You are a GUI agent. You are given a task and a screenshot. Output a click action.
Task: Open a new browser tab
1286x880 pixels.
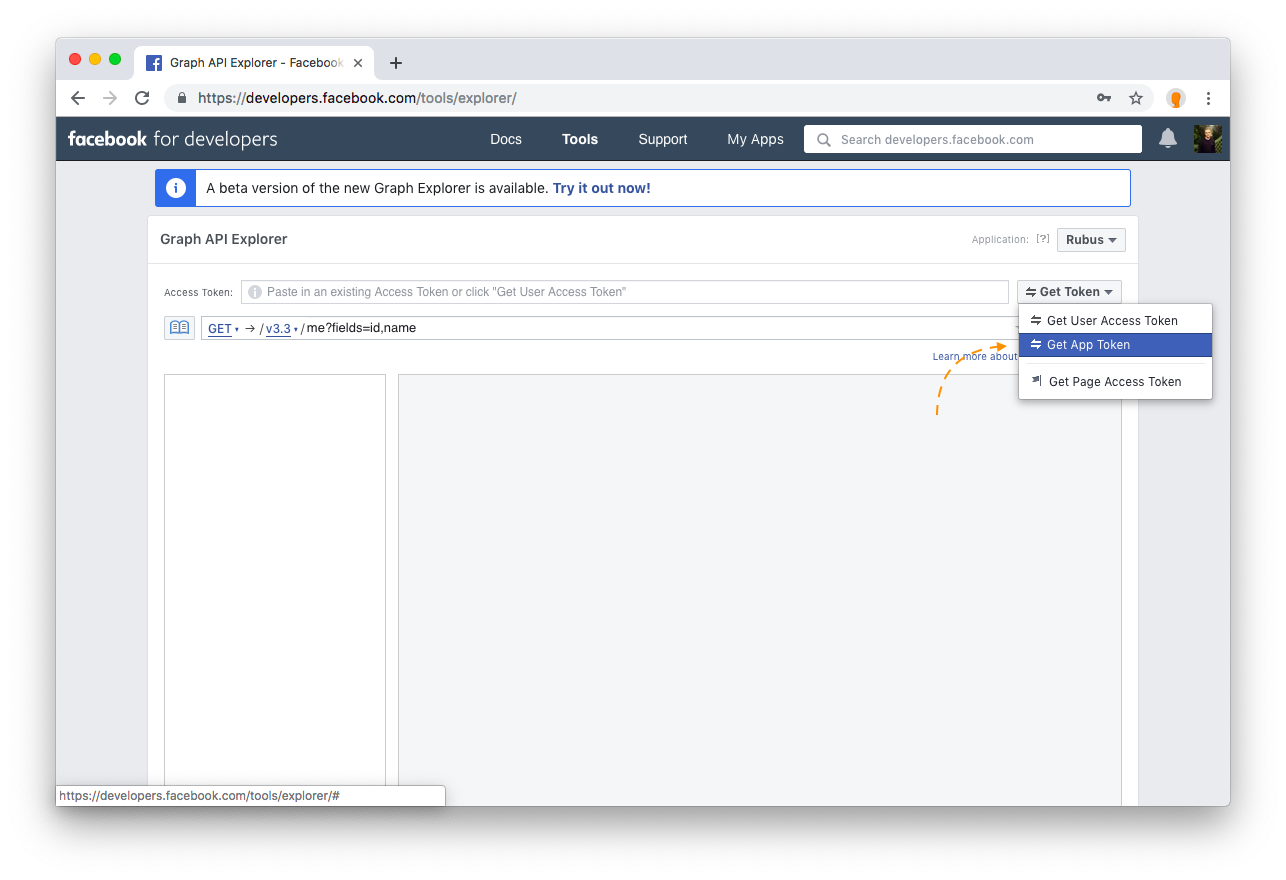(396, 63)
